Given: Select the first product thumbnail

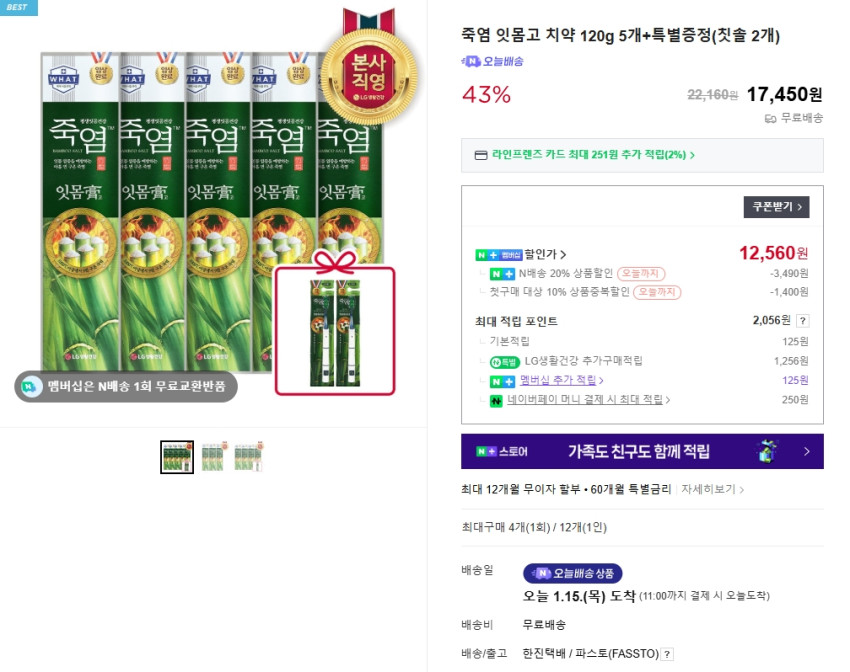Looking at the screenshot, I should (177, 457).
